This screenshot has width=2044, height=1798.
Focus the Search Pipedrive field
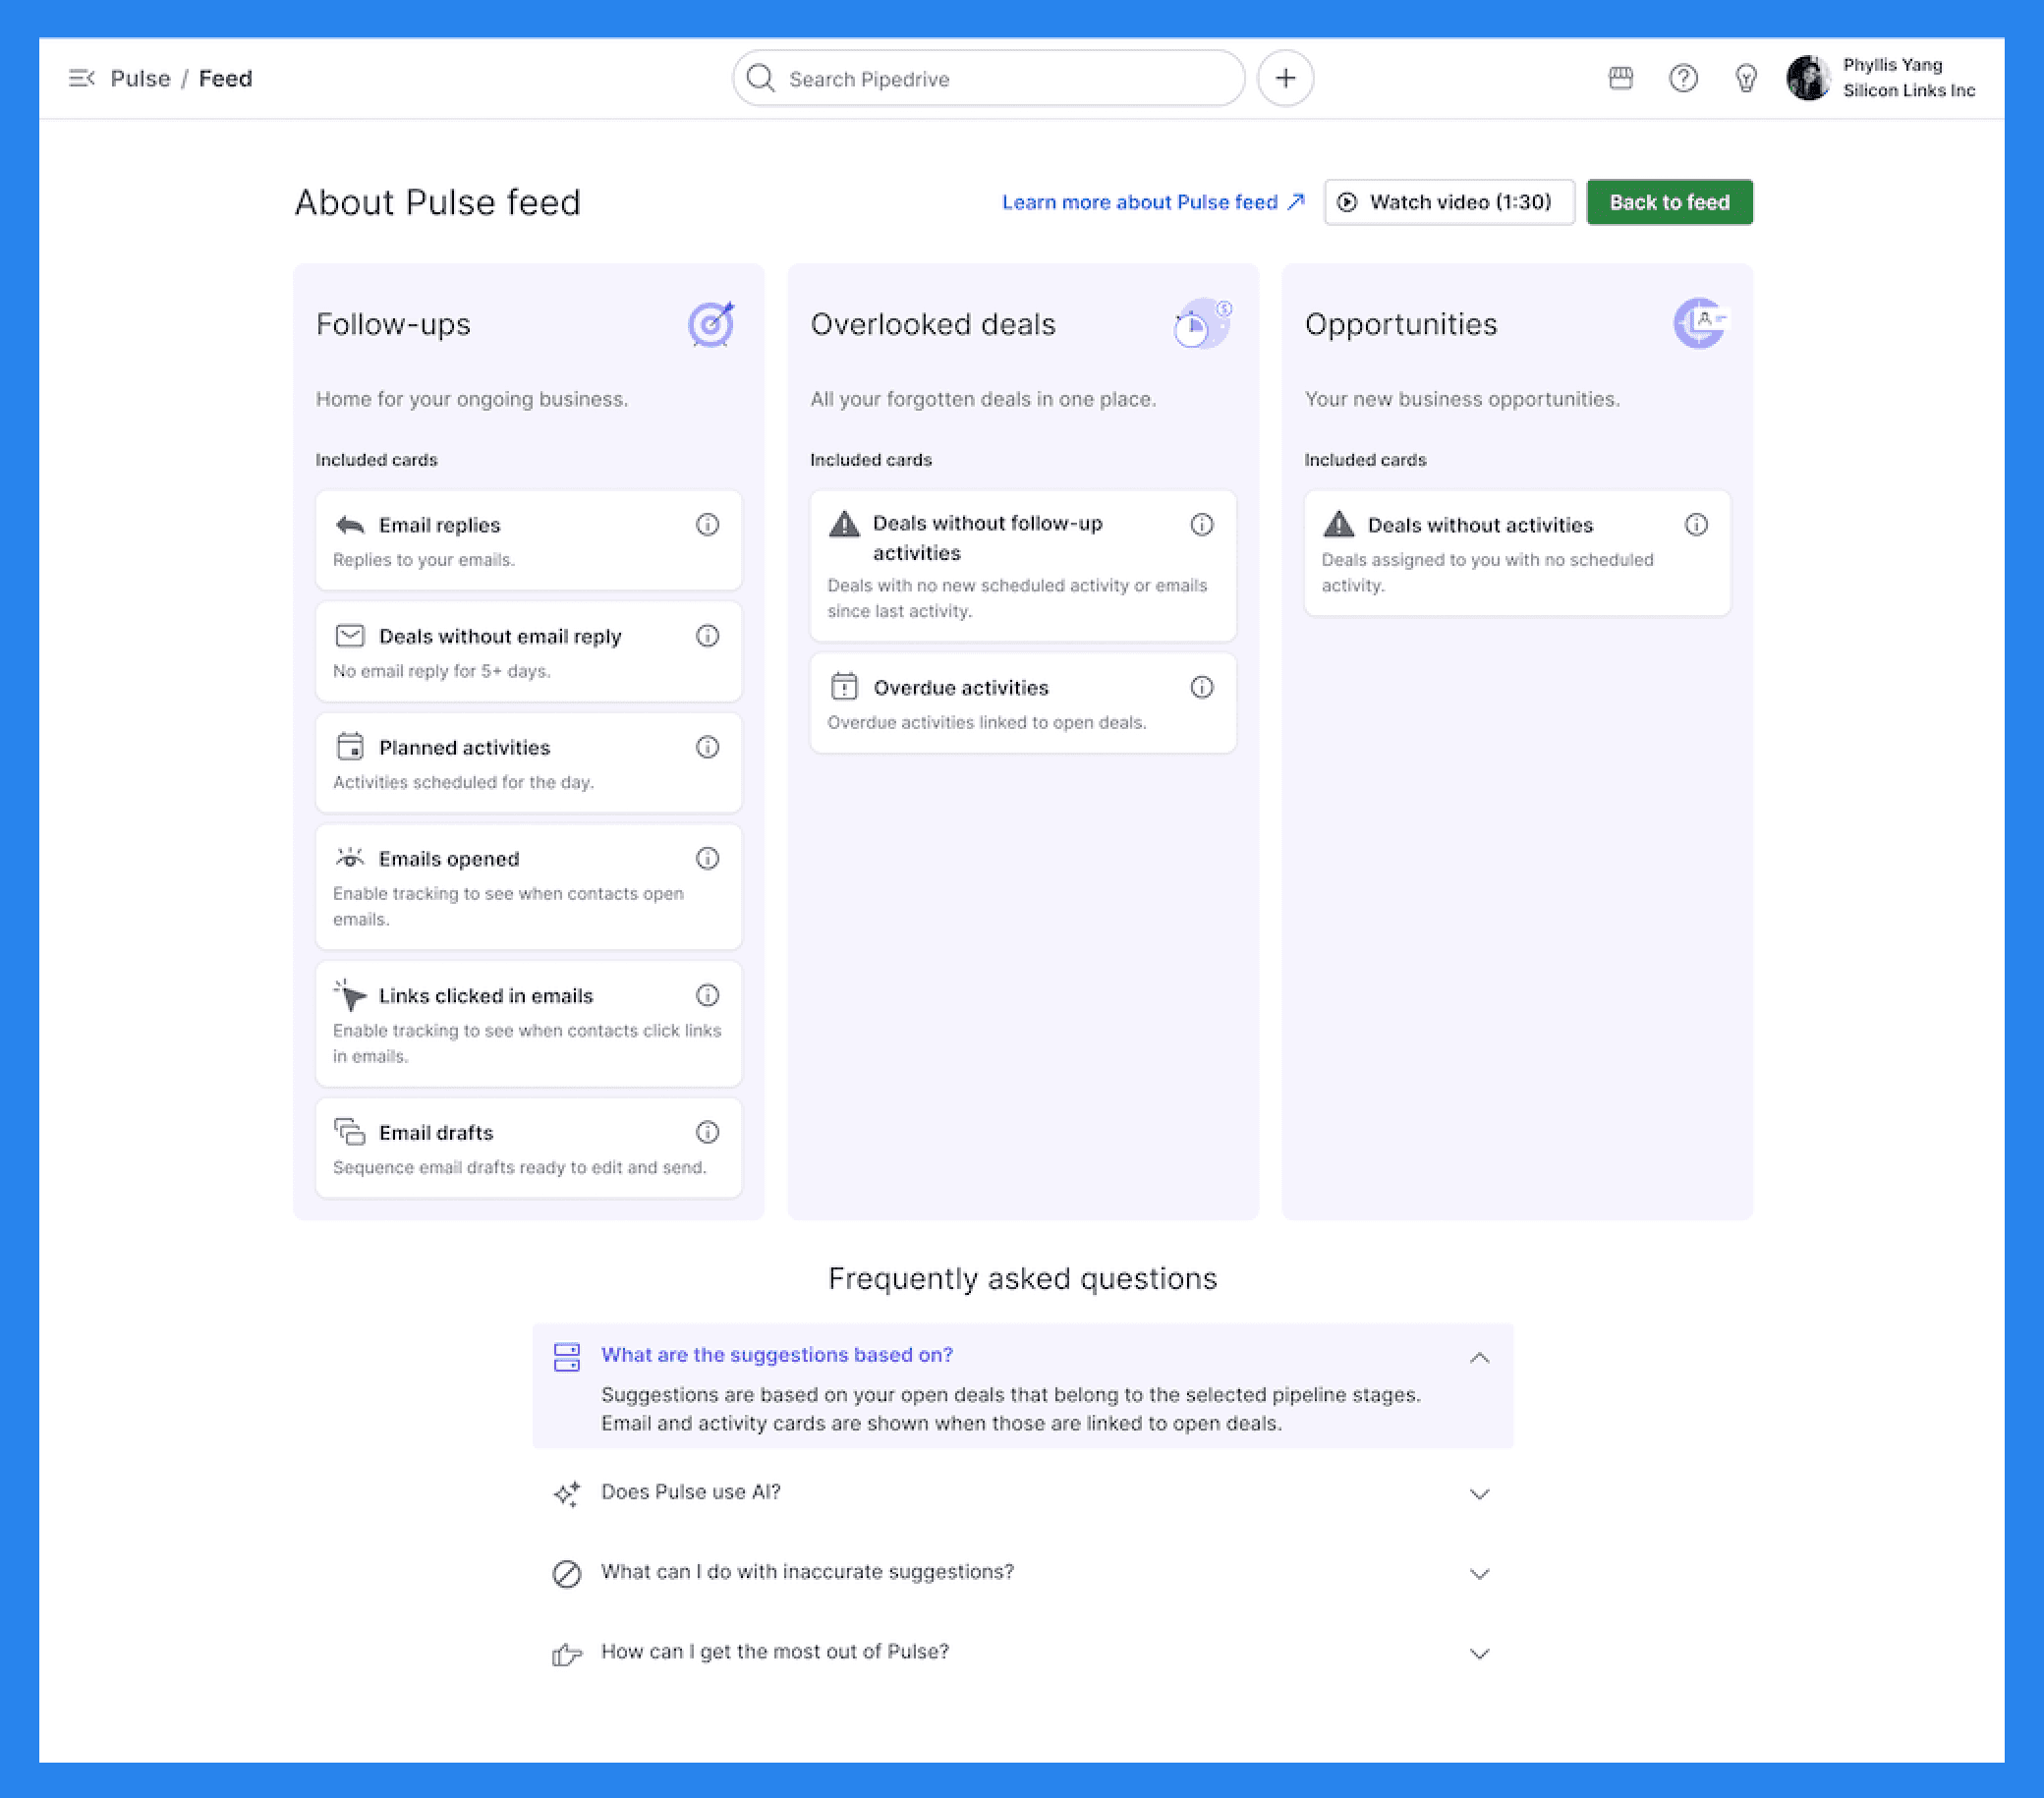988,78
